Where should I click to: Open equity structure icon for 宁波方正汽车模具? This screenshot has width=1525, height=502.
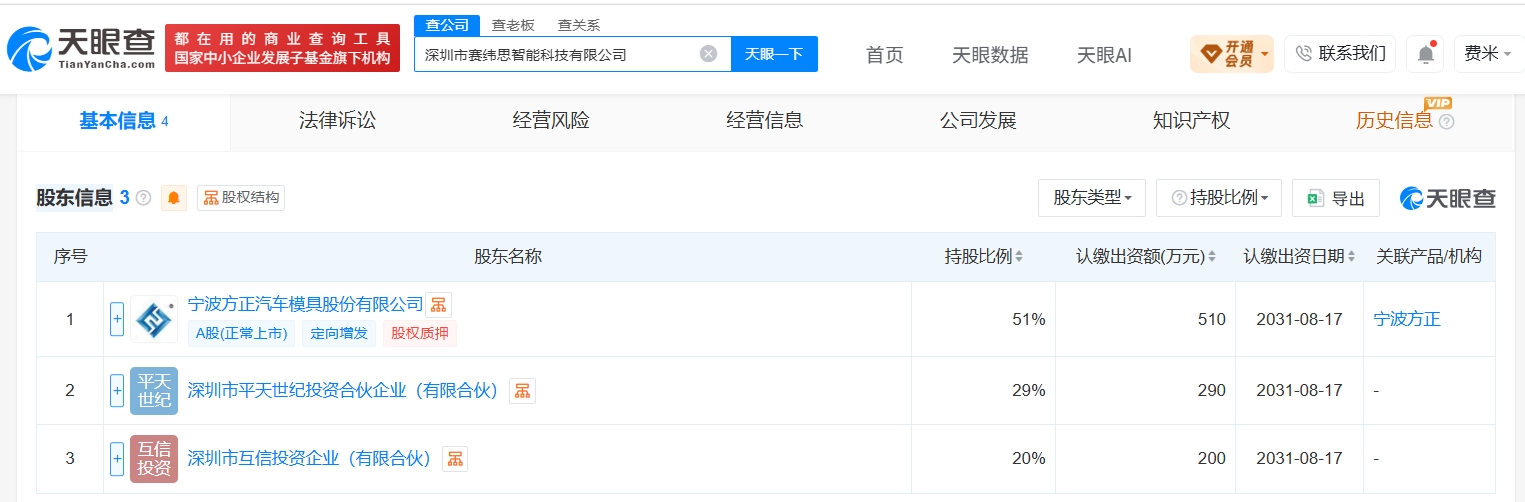pyautogui.click(x=438, y=305)
